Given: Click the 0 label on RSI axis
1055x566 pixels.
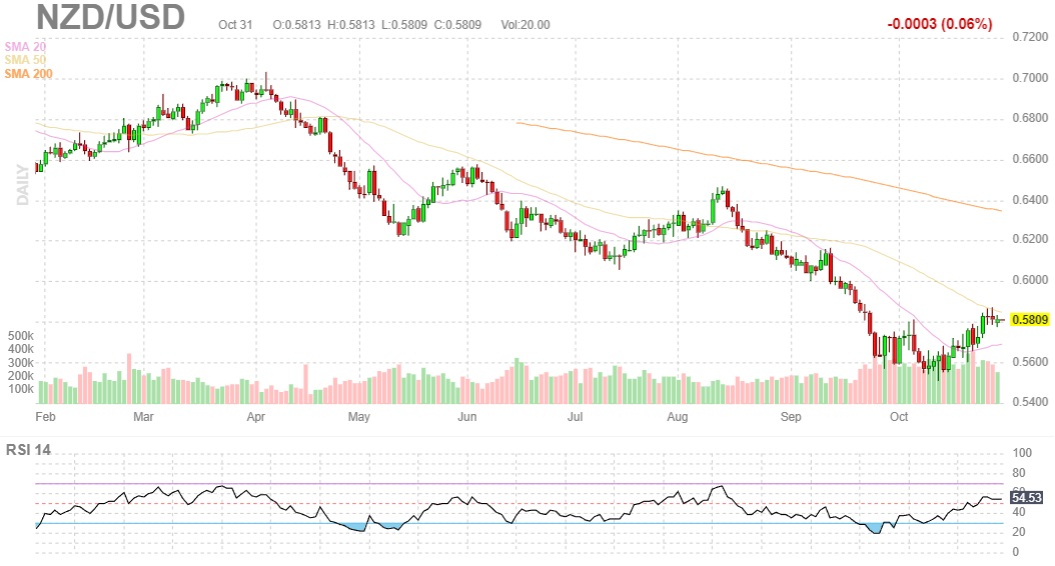Looking at the screenshot, I should [x=1016, y=552].
